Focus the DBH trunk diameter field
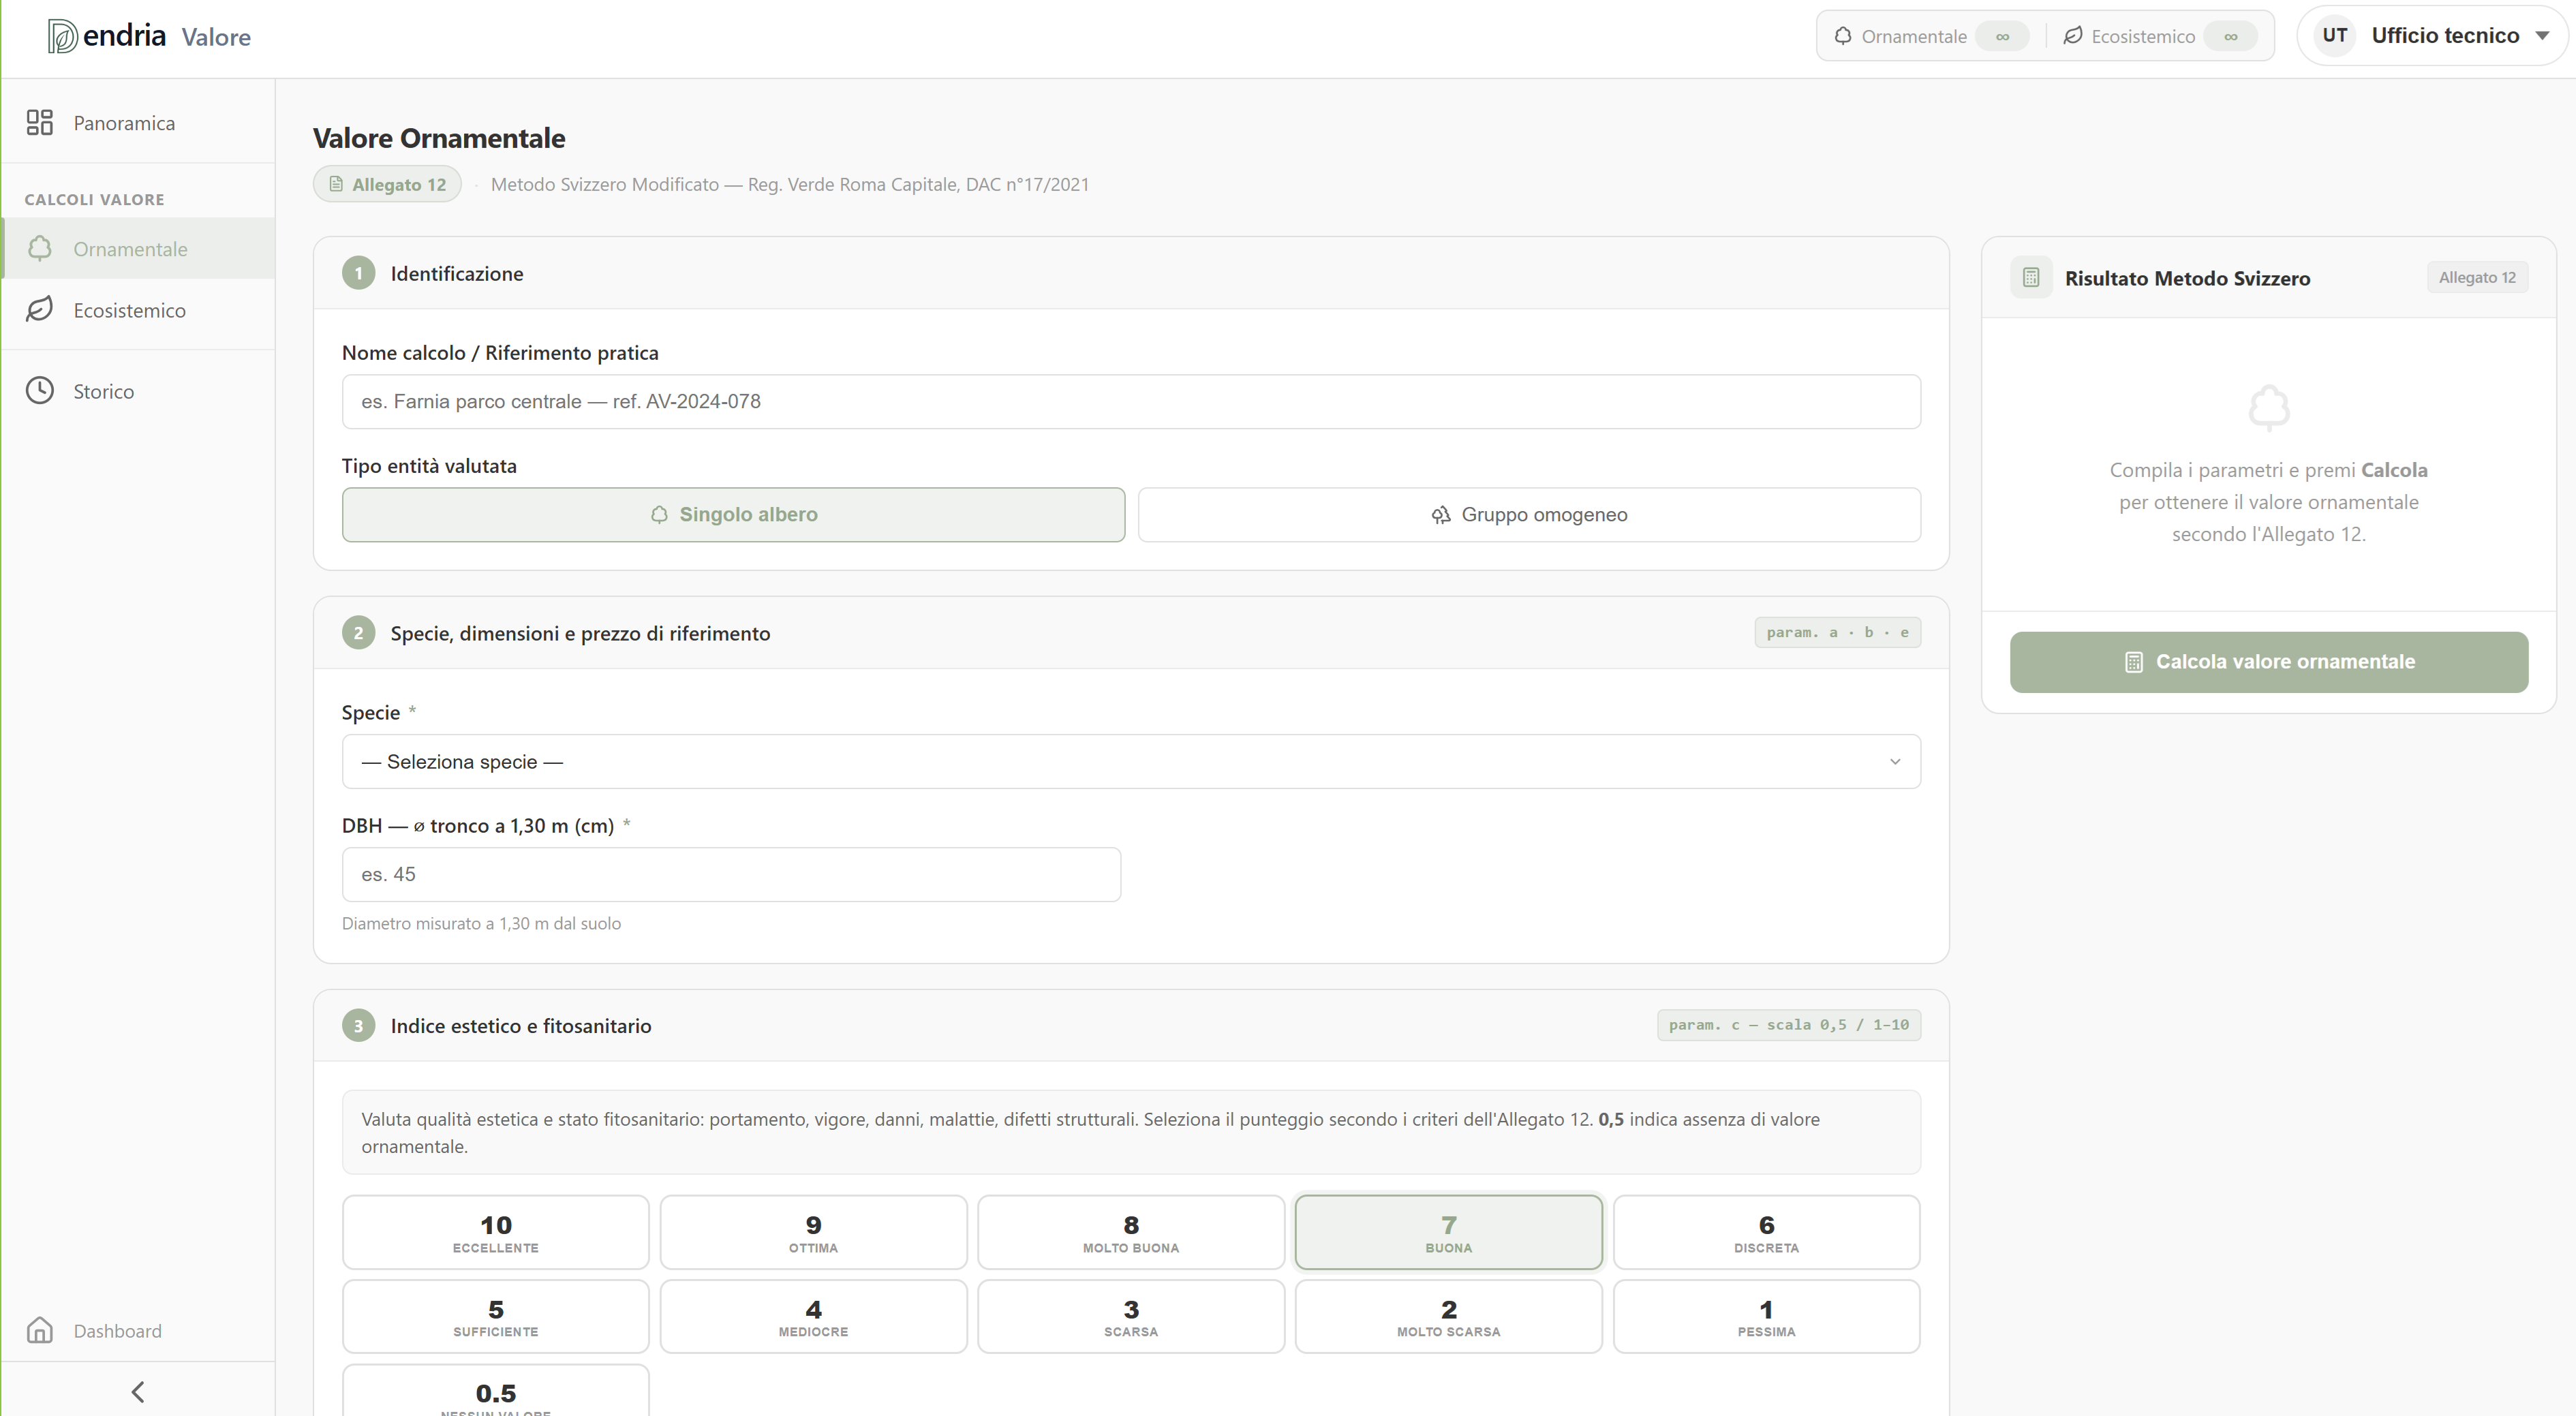The image size is (2576, 1416). click(730, 875)
